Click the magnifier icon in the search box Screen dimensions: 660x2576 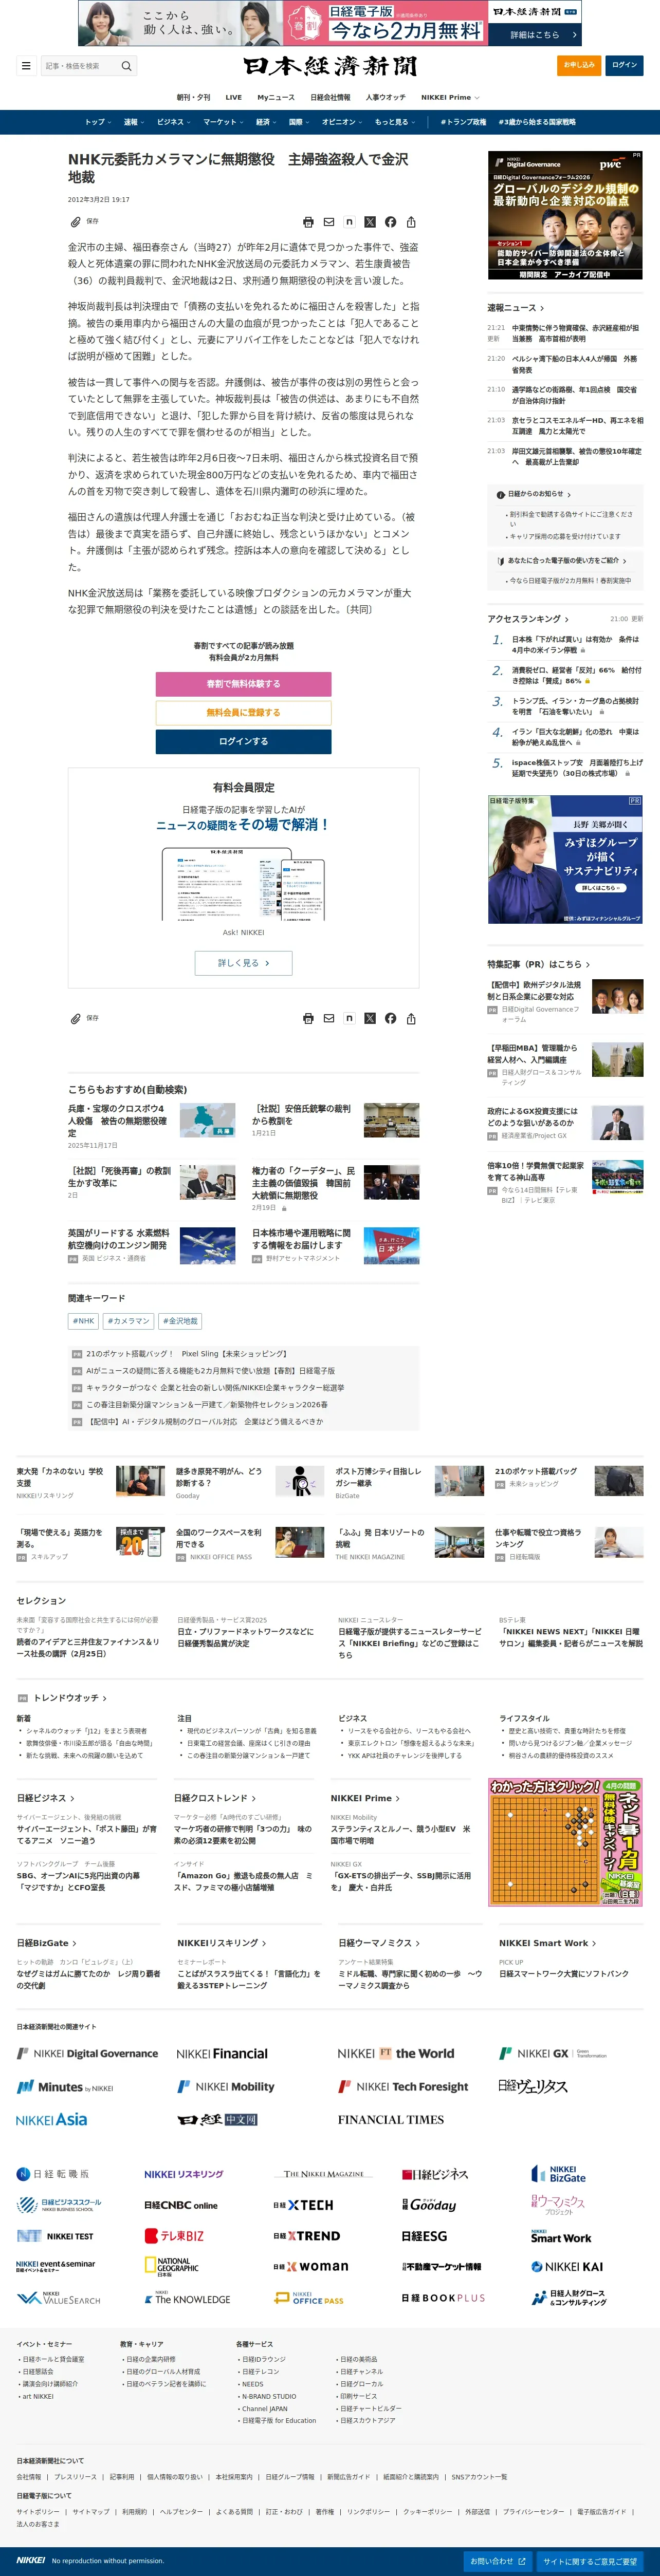point(126,66)
